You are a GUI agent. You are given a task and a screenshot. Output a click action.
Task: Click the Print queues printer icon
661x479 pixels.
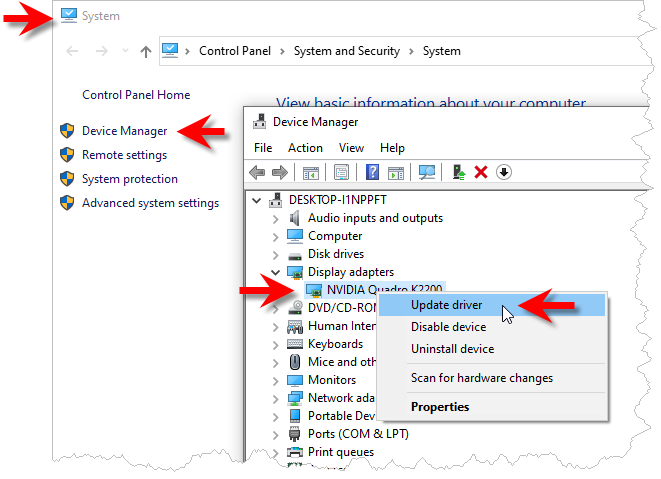coord(295,452)
